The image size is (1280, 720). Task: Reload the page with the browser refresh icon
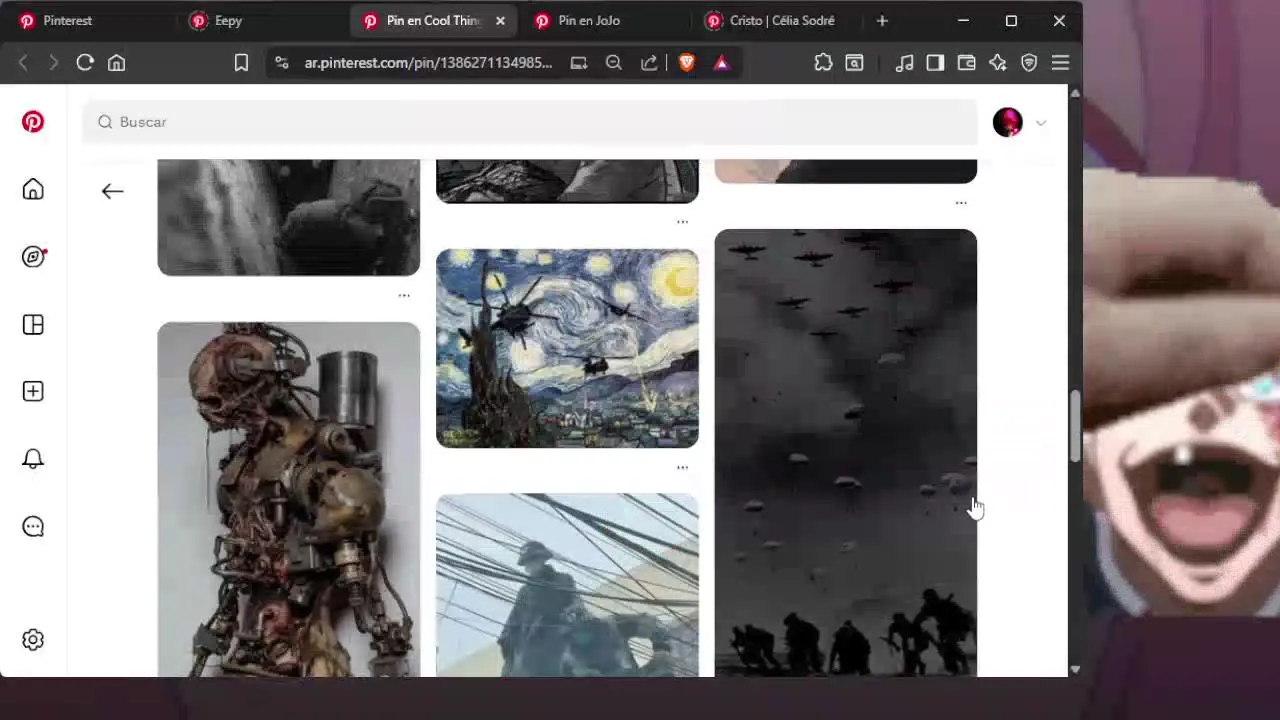[x=85, y=62]
